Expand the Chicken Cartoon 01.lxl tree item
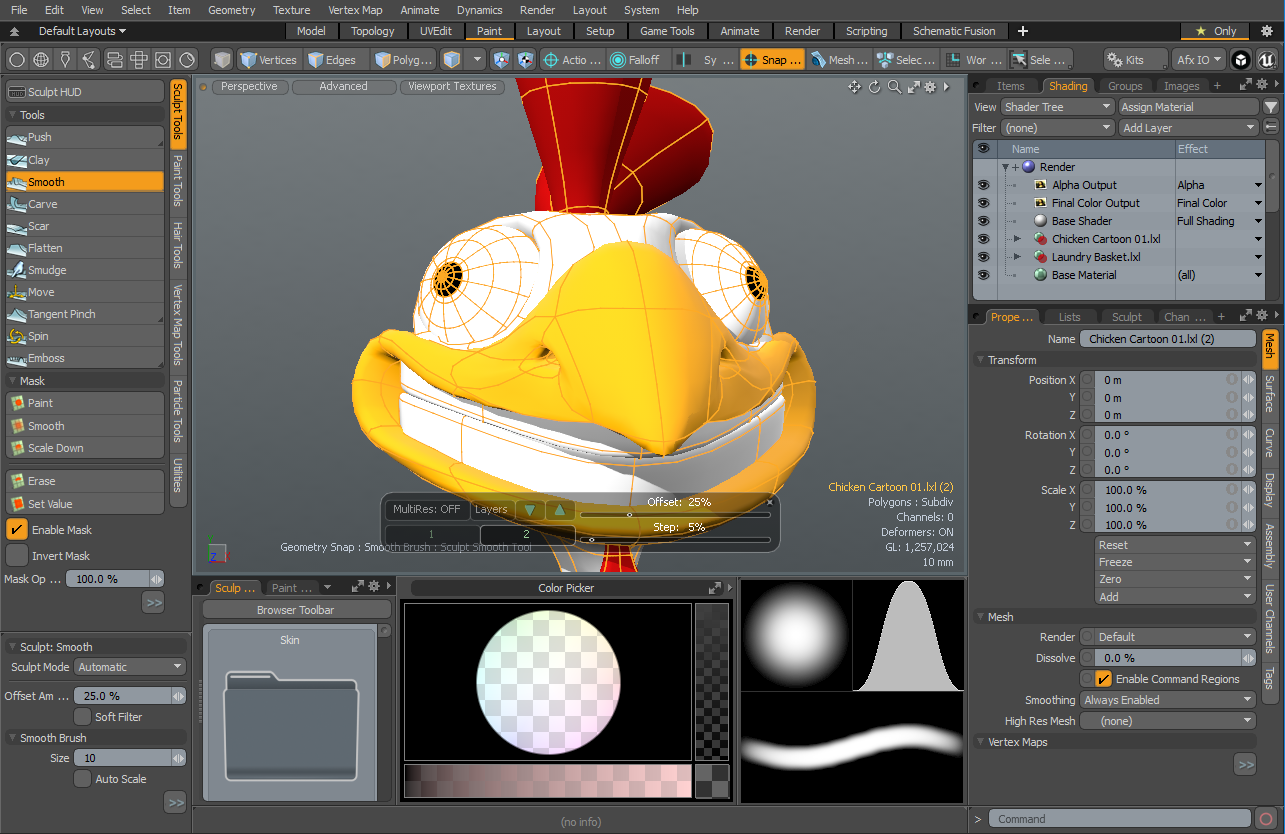1285x834 pixels. (1017, 239)
